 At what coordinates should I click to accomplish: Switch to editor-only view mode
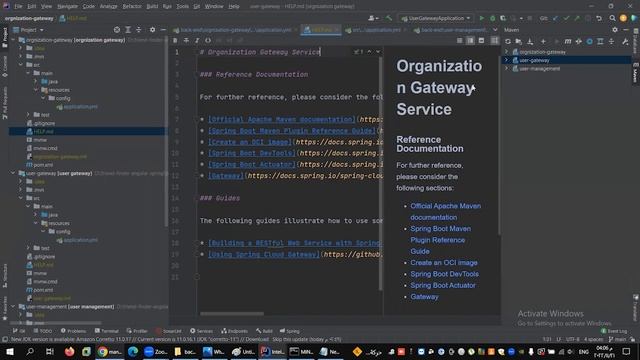[460, 40]
